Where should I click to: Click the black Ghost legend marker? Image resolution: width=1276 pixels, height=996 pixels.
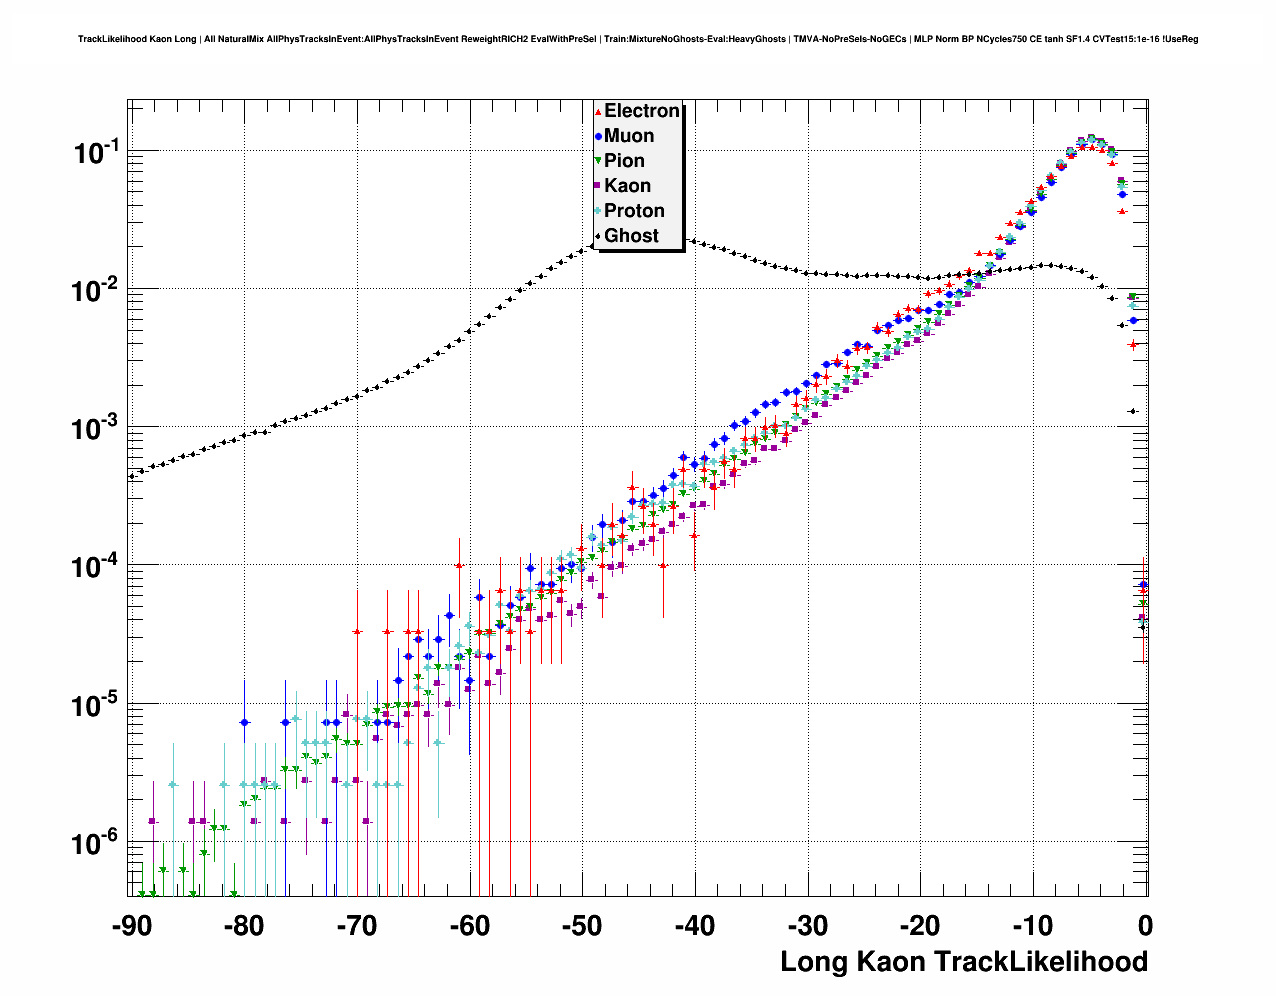(x=598, y=236)
